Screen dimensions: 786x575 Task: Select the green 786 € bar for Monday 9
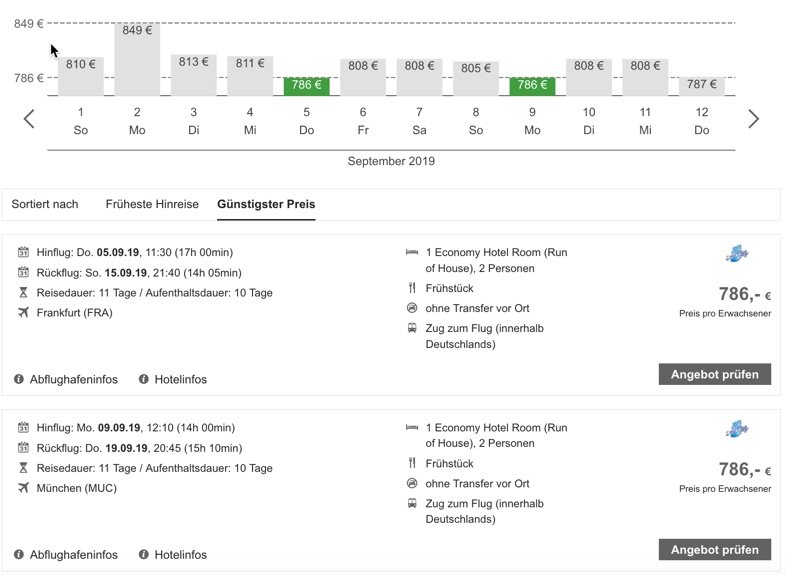[x=532, y=86]
